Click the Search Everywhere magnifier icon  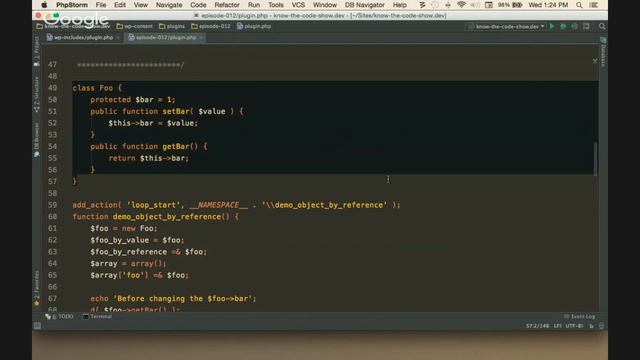(602, 27)
